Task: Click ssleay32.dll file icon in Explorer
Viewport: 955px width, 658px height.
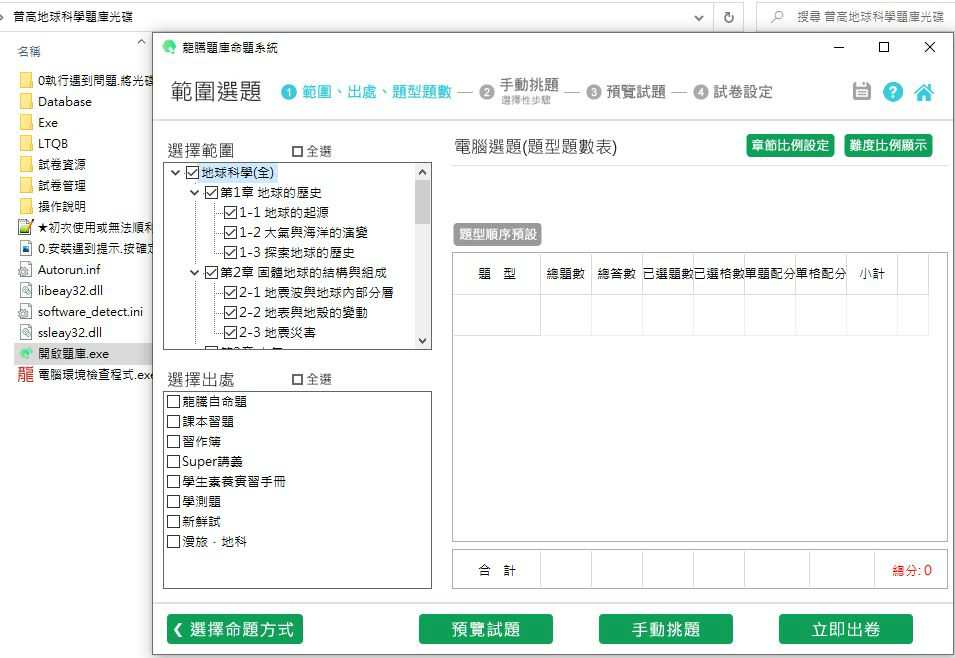Action: pyautogui.click(x=26, y=333)
